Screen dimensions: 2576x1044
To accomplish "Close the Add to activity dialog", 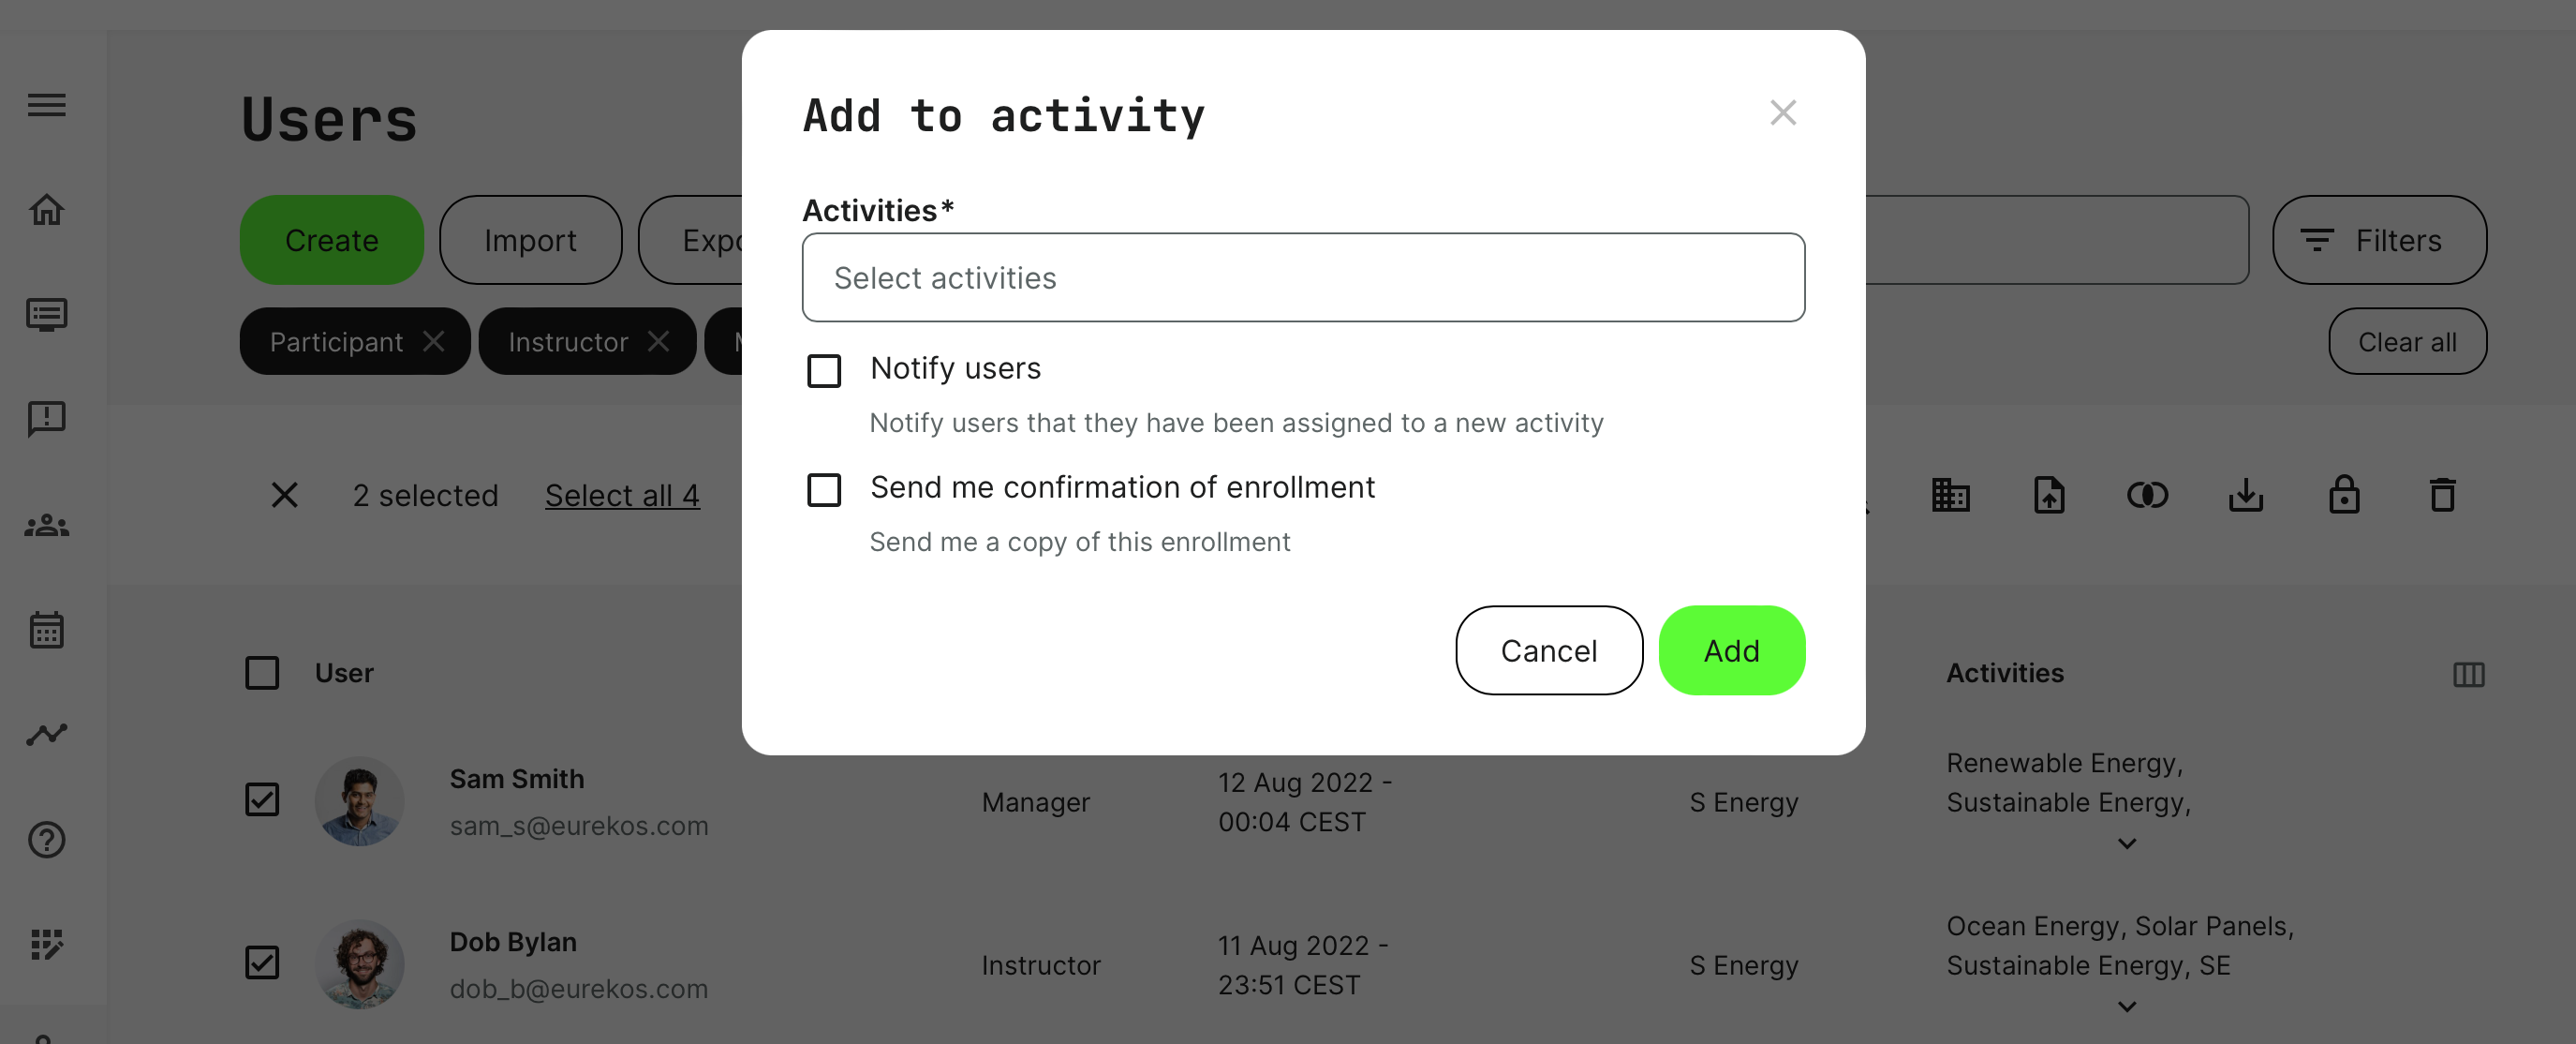I will point(1783,113).
